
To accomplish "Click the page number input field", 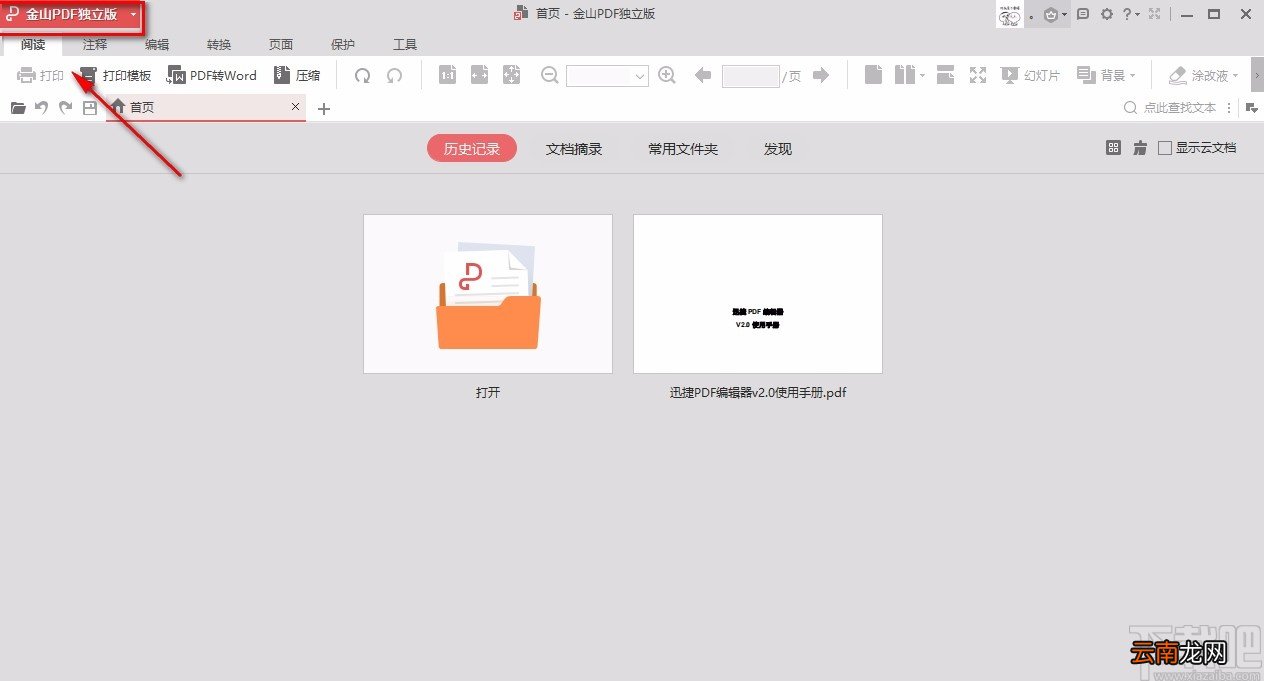I will 750,76.
